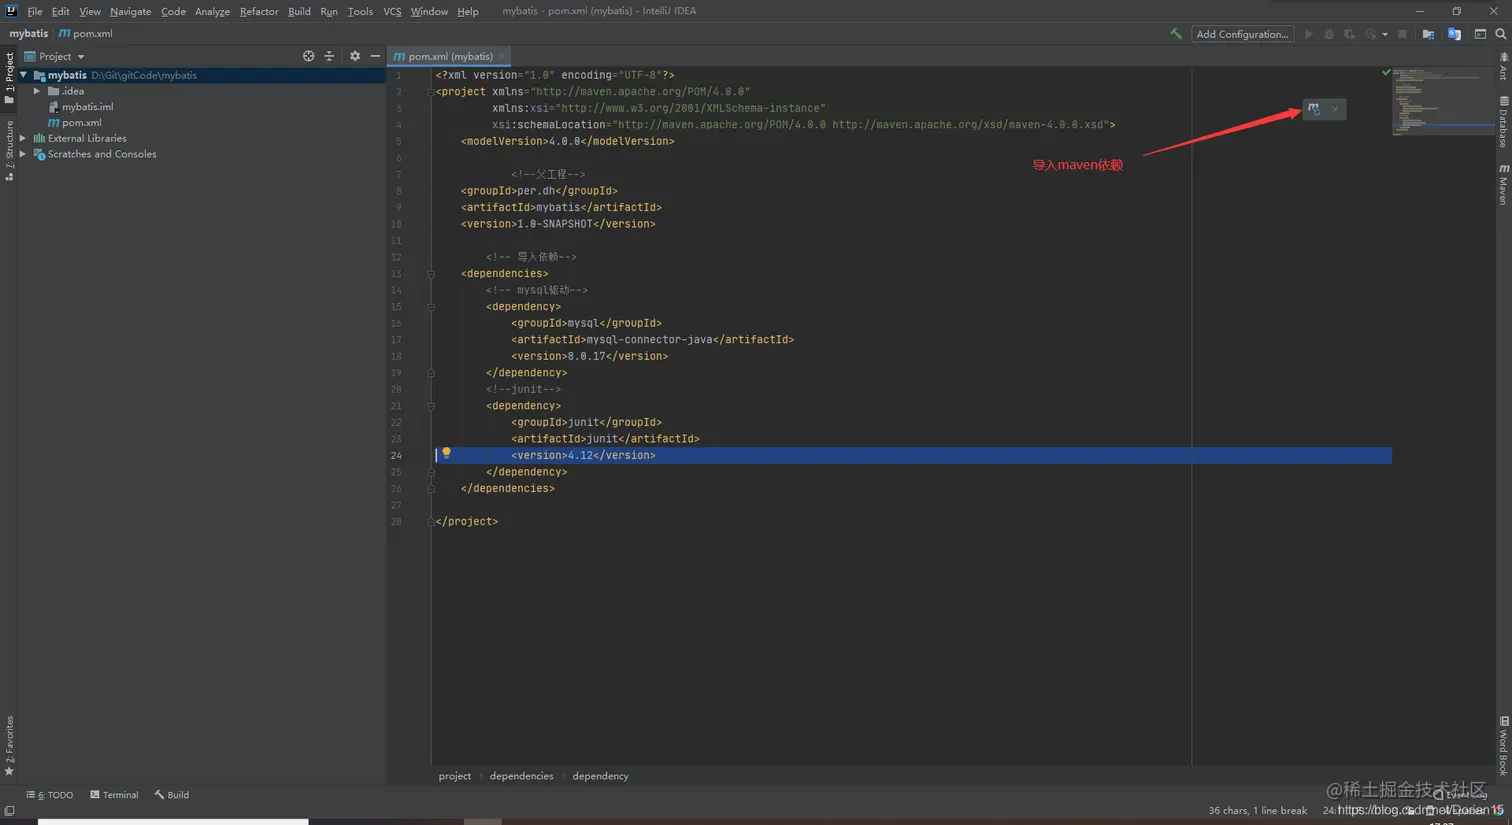This screenshot has height=825, width=1512.
Task: Click the 'project' XML breadcrumb at editor bottom
Action: [454, 776]
